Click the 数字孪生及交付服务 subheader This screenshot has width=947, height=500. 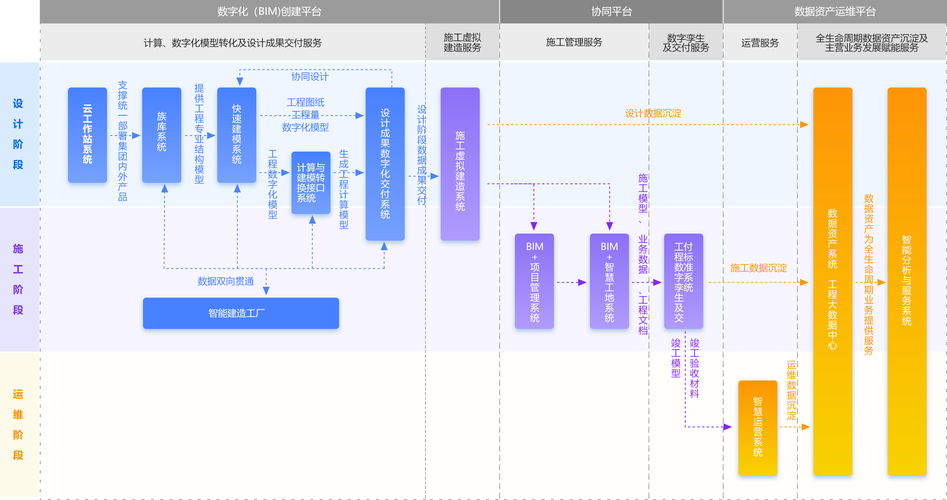[685, 43]
